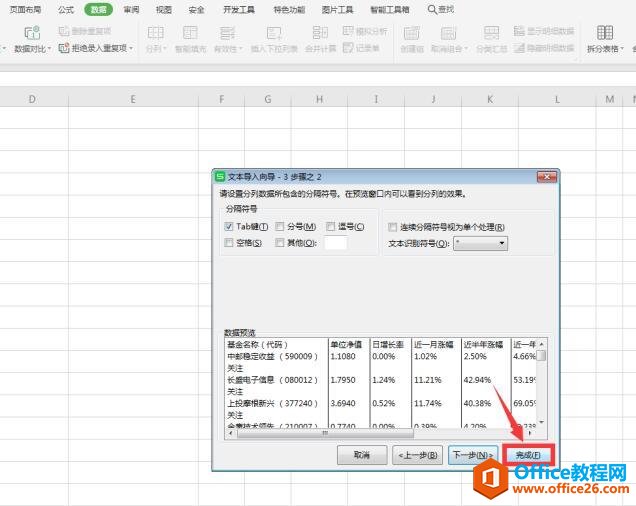Click the 有效性 validation icon
636x506 pixels.
227,33
